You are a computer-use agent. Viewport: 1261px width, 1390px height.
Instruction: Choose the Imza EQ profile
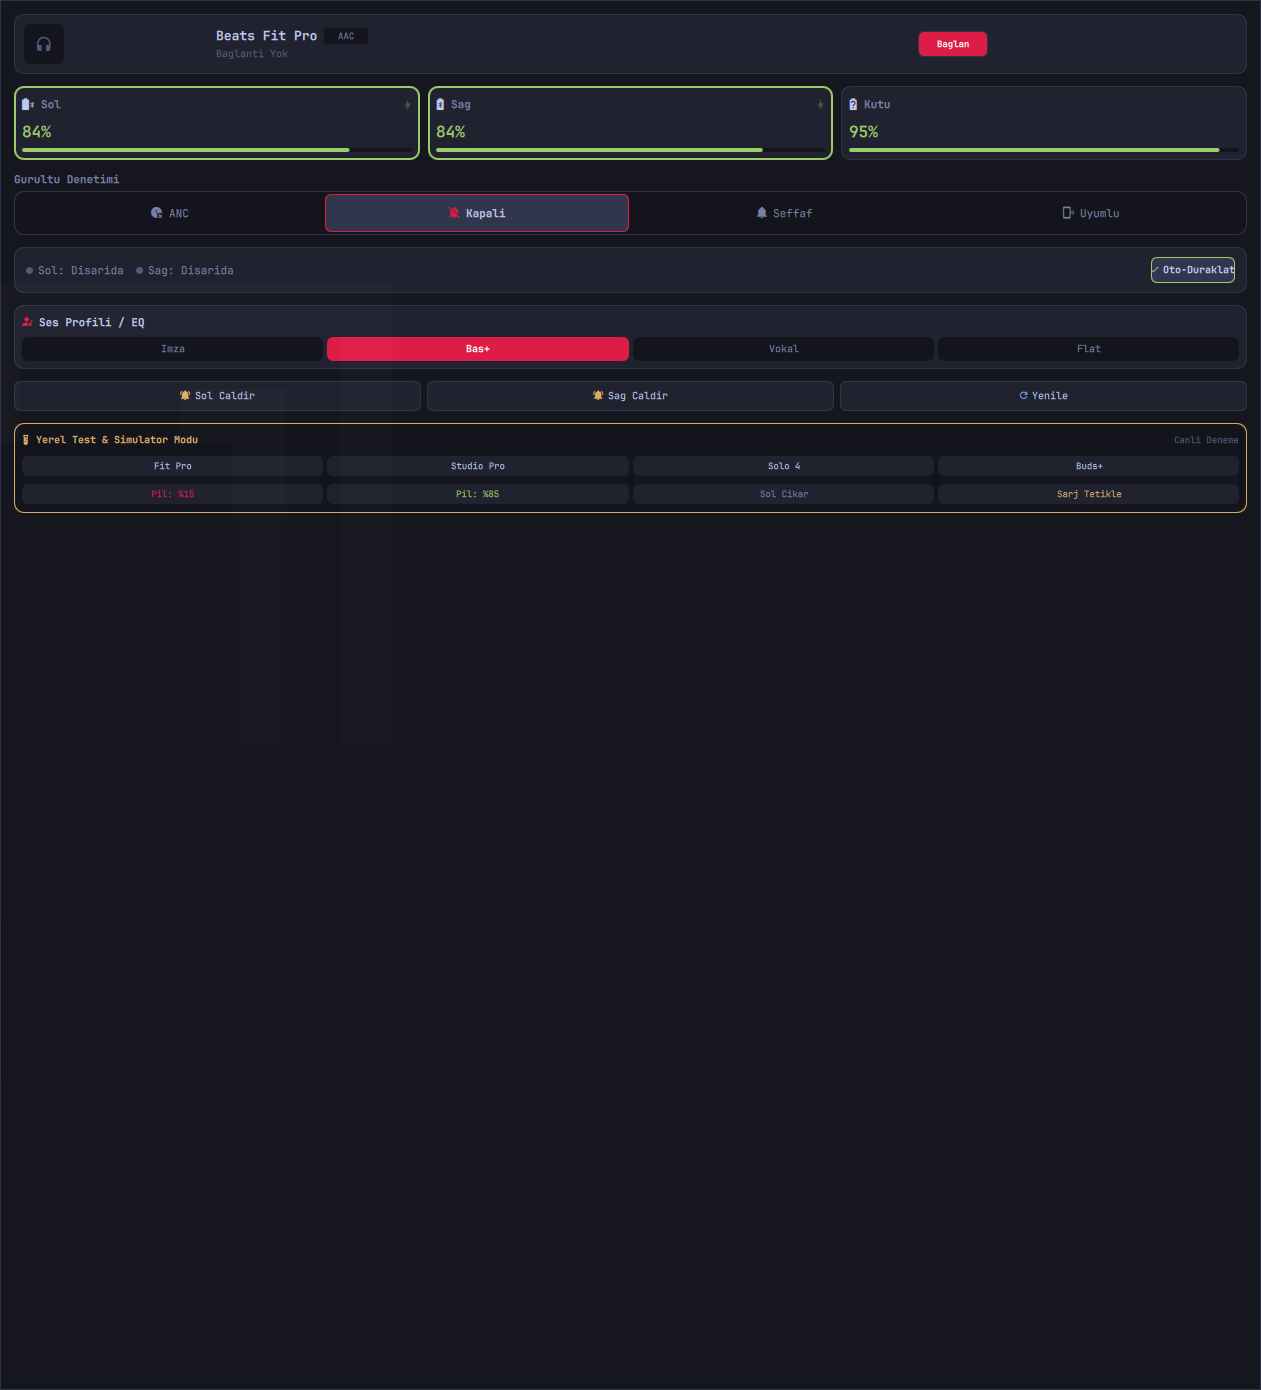172,349
